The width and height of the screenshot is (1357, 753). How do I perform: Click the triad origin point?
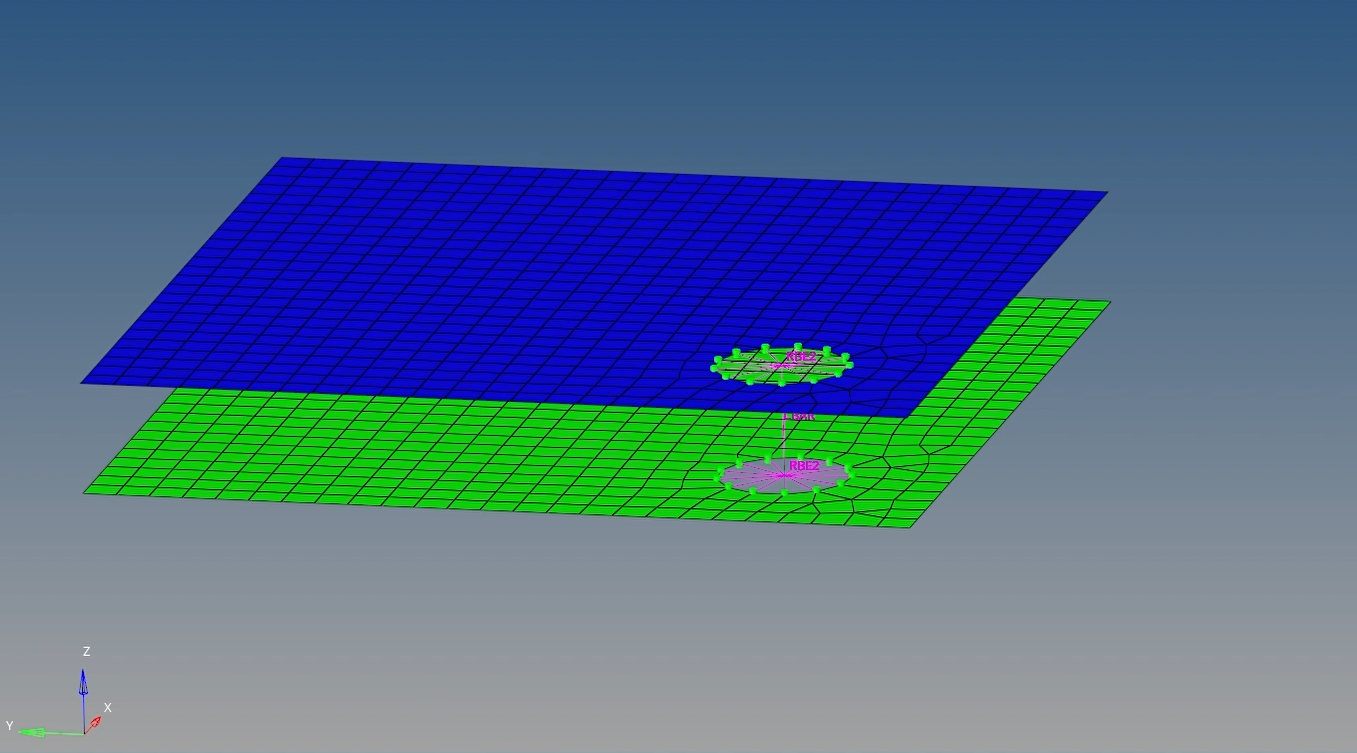tap(84, 733)
